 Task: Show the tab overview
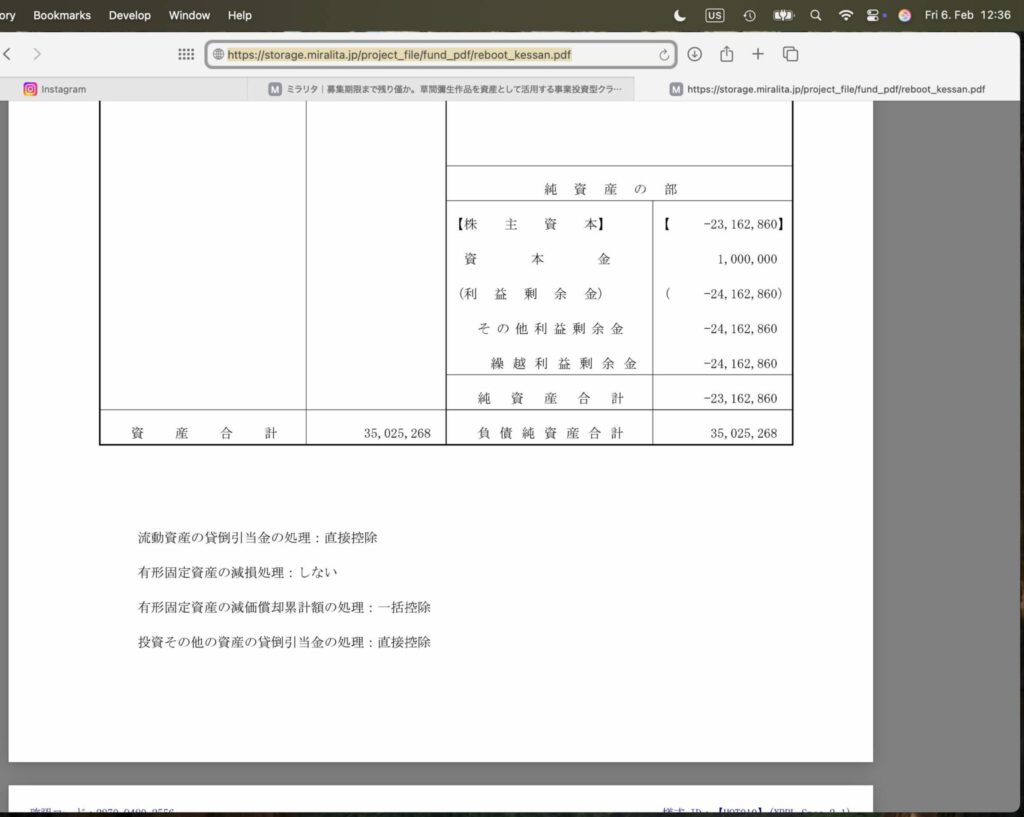click(790, 54)
